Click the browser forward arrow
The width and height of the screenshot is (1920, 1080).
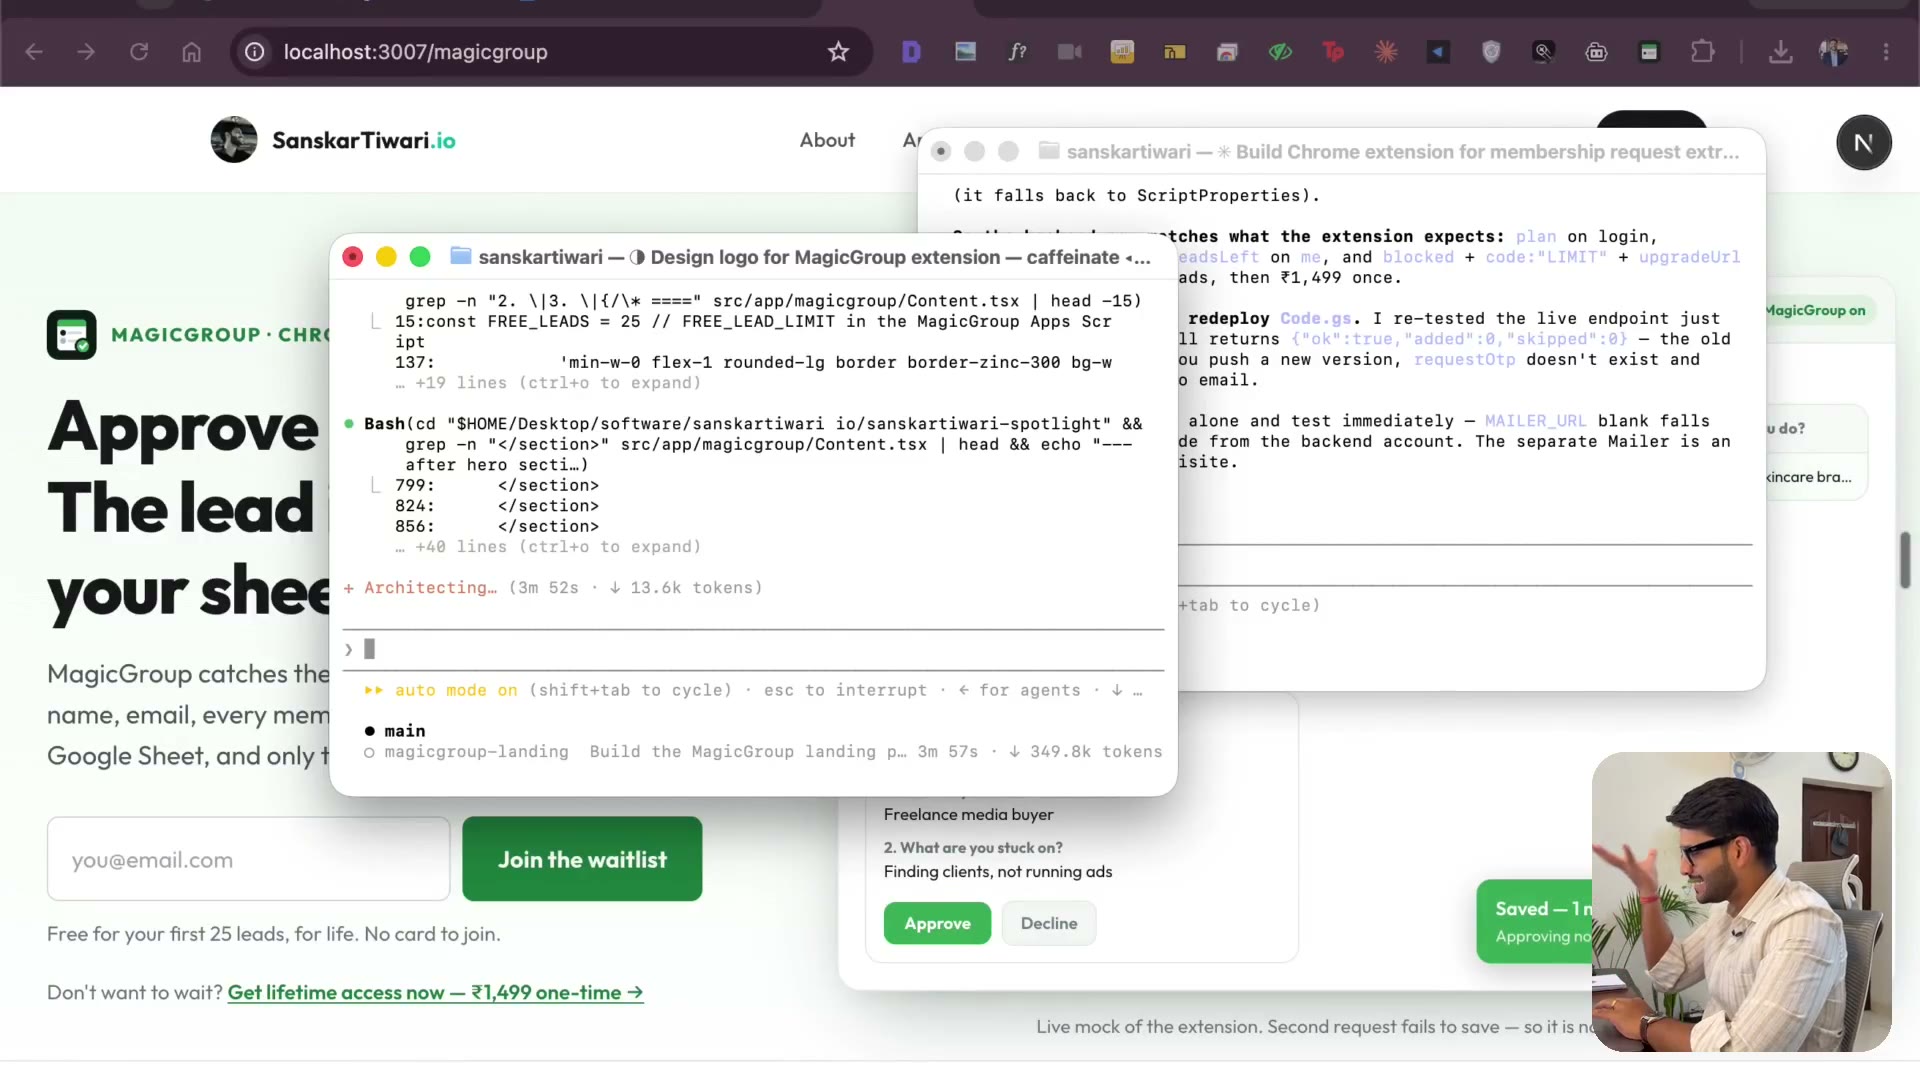click(x=86, y=52)
